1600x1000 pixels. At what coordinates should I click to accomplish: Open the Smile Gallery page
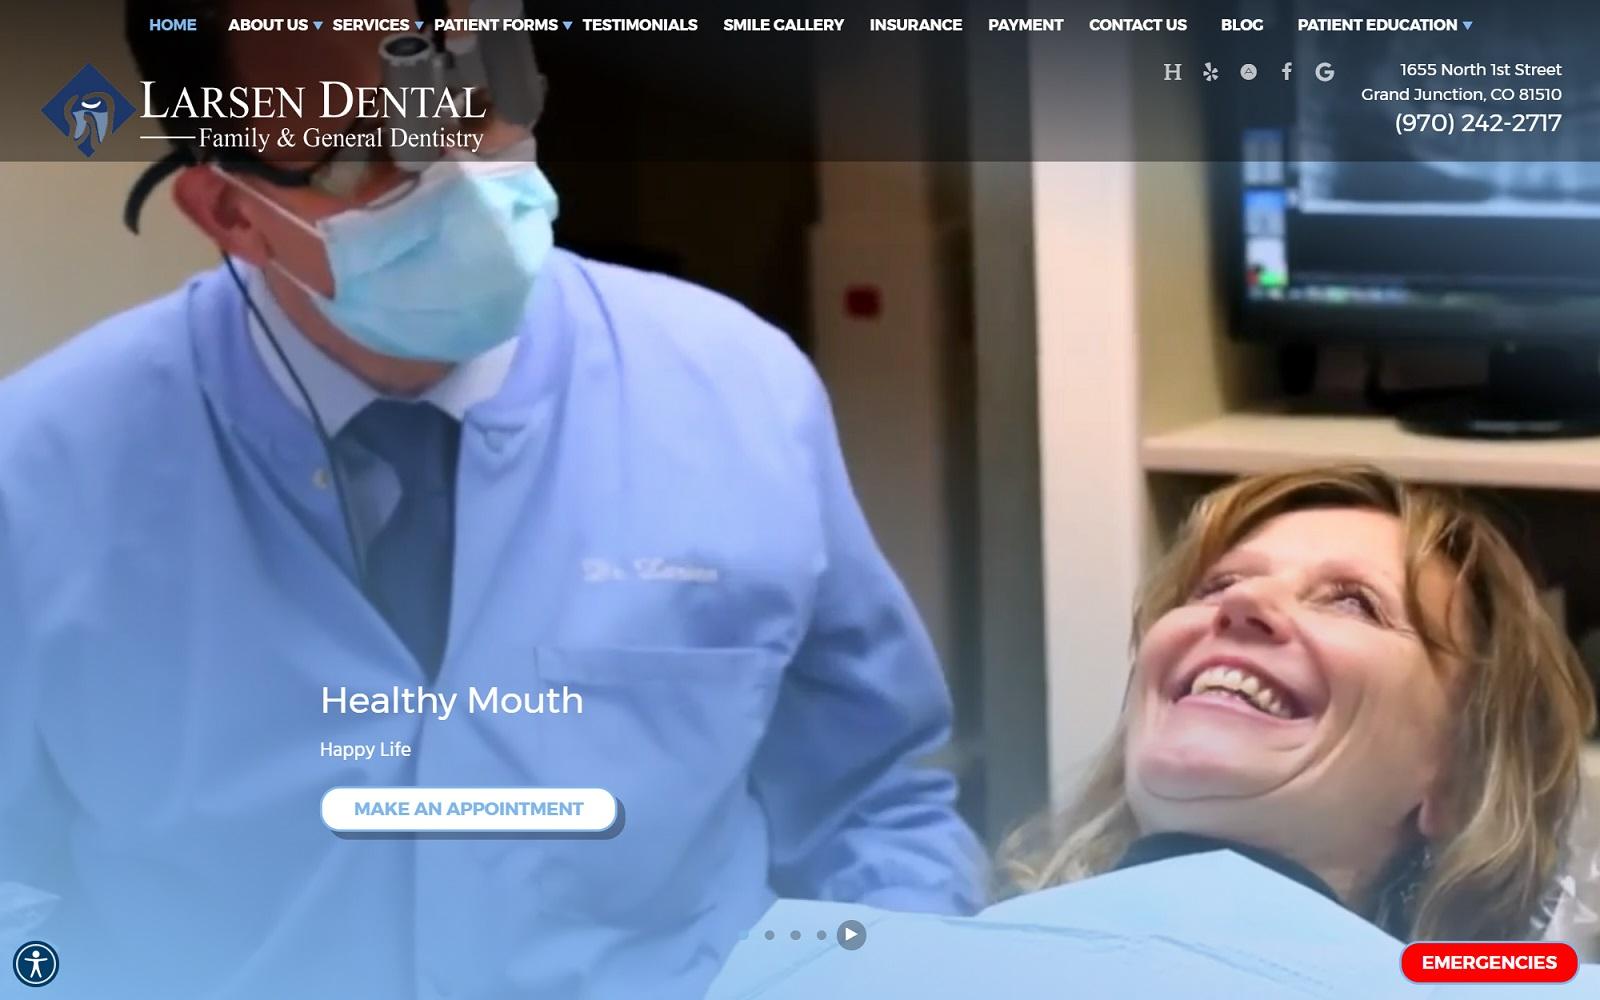point(784,25)
